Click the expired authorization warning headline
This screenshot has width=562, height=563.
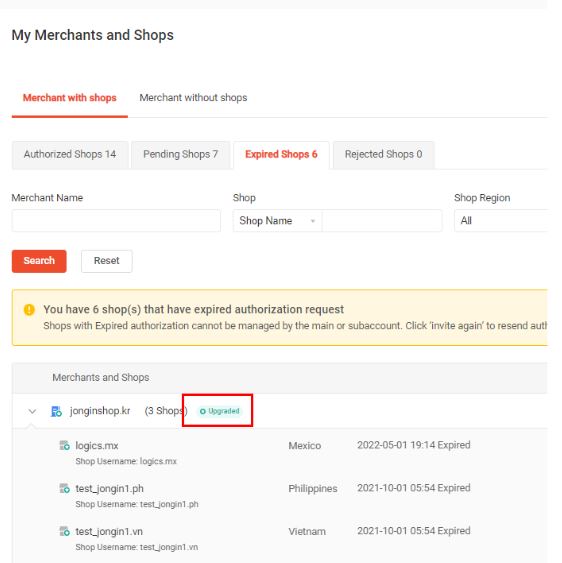click(x=194, y=310)
